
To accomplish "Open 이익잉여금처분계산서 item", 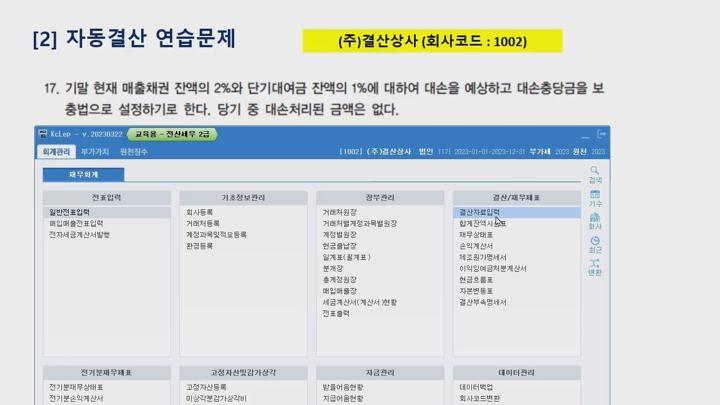I will 493,268.
